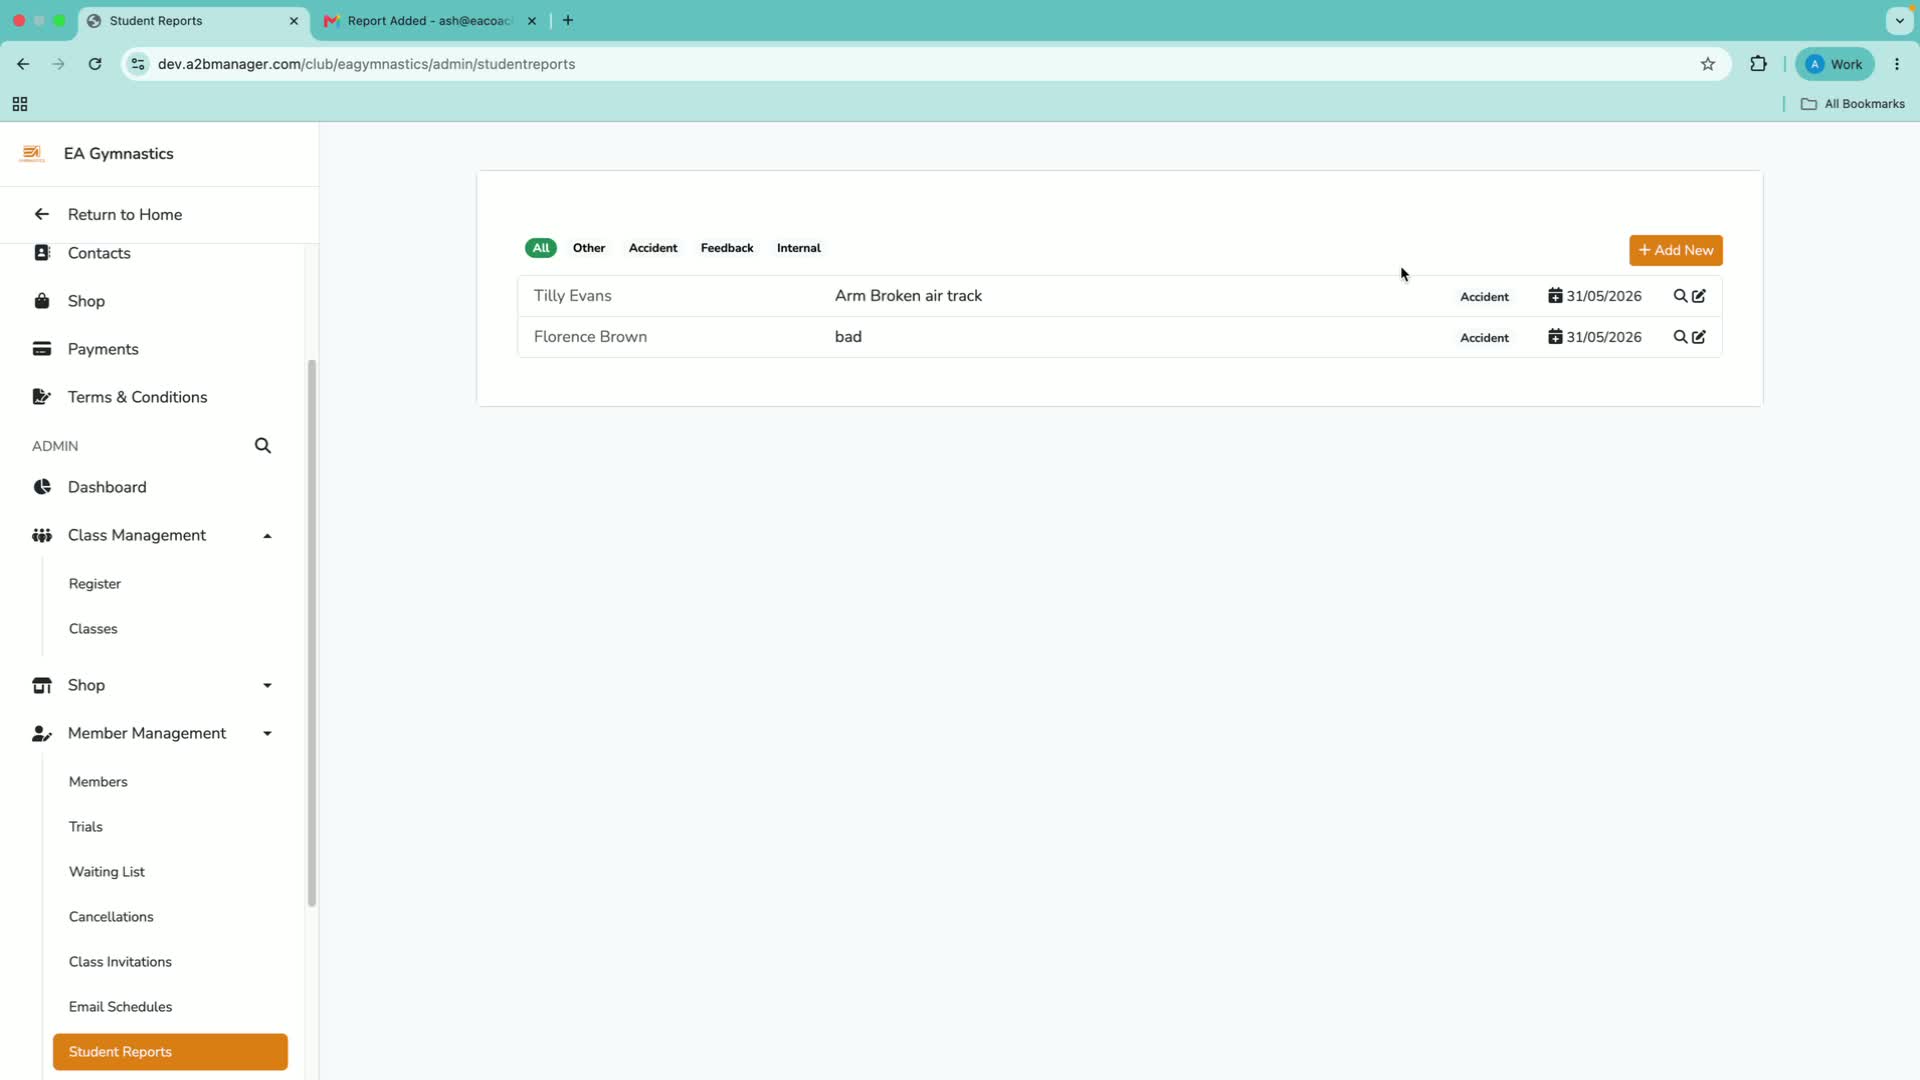Open the apps grid in bookmarks bar

pos(20,104)
